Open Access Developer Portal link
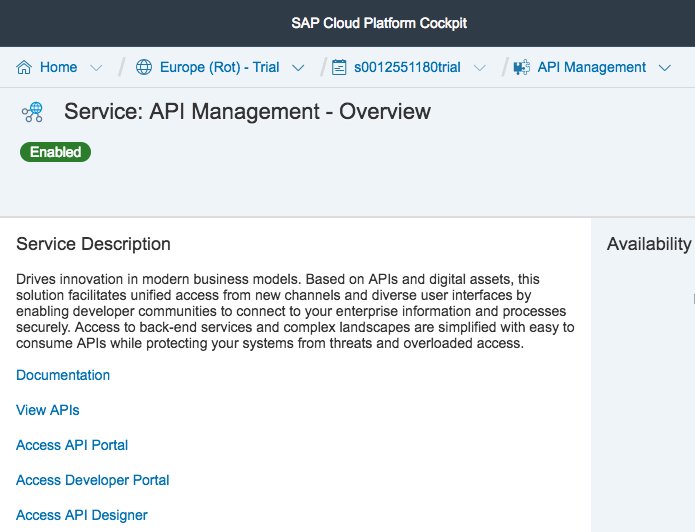Screen dimensions: 695x532 [x=93, y=480]
